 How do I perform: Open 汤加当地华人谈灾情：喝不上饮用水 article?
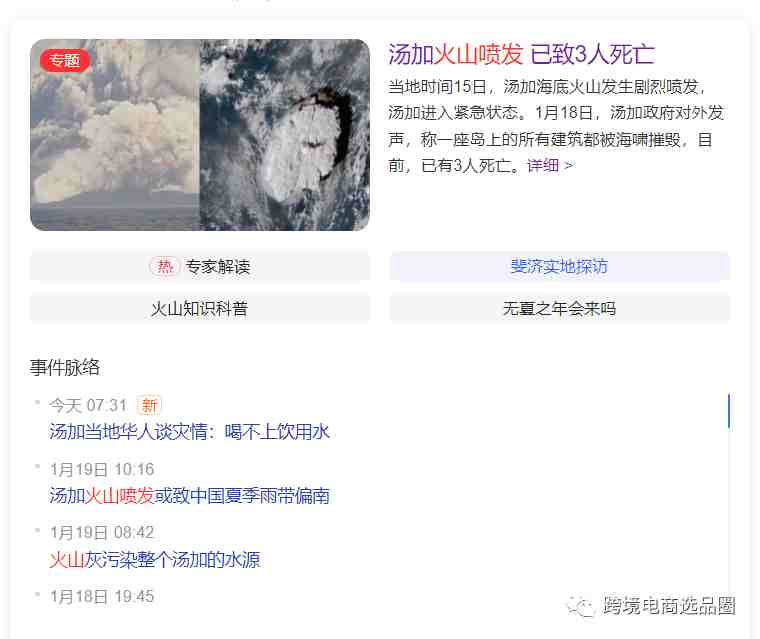(x=190, y=431)
